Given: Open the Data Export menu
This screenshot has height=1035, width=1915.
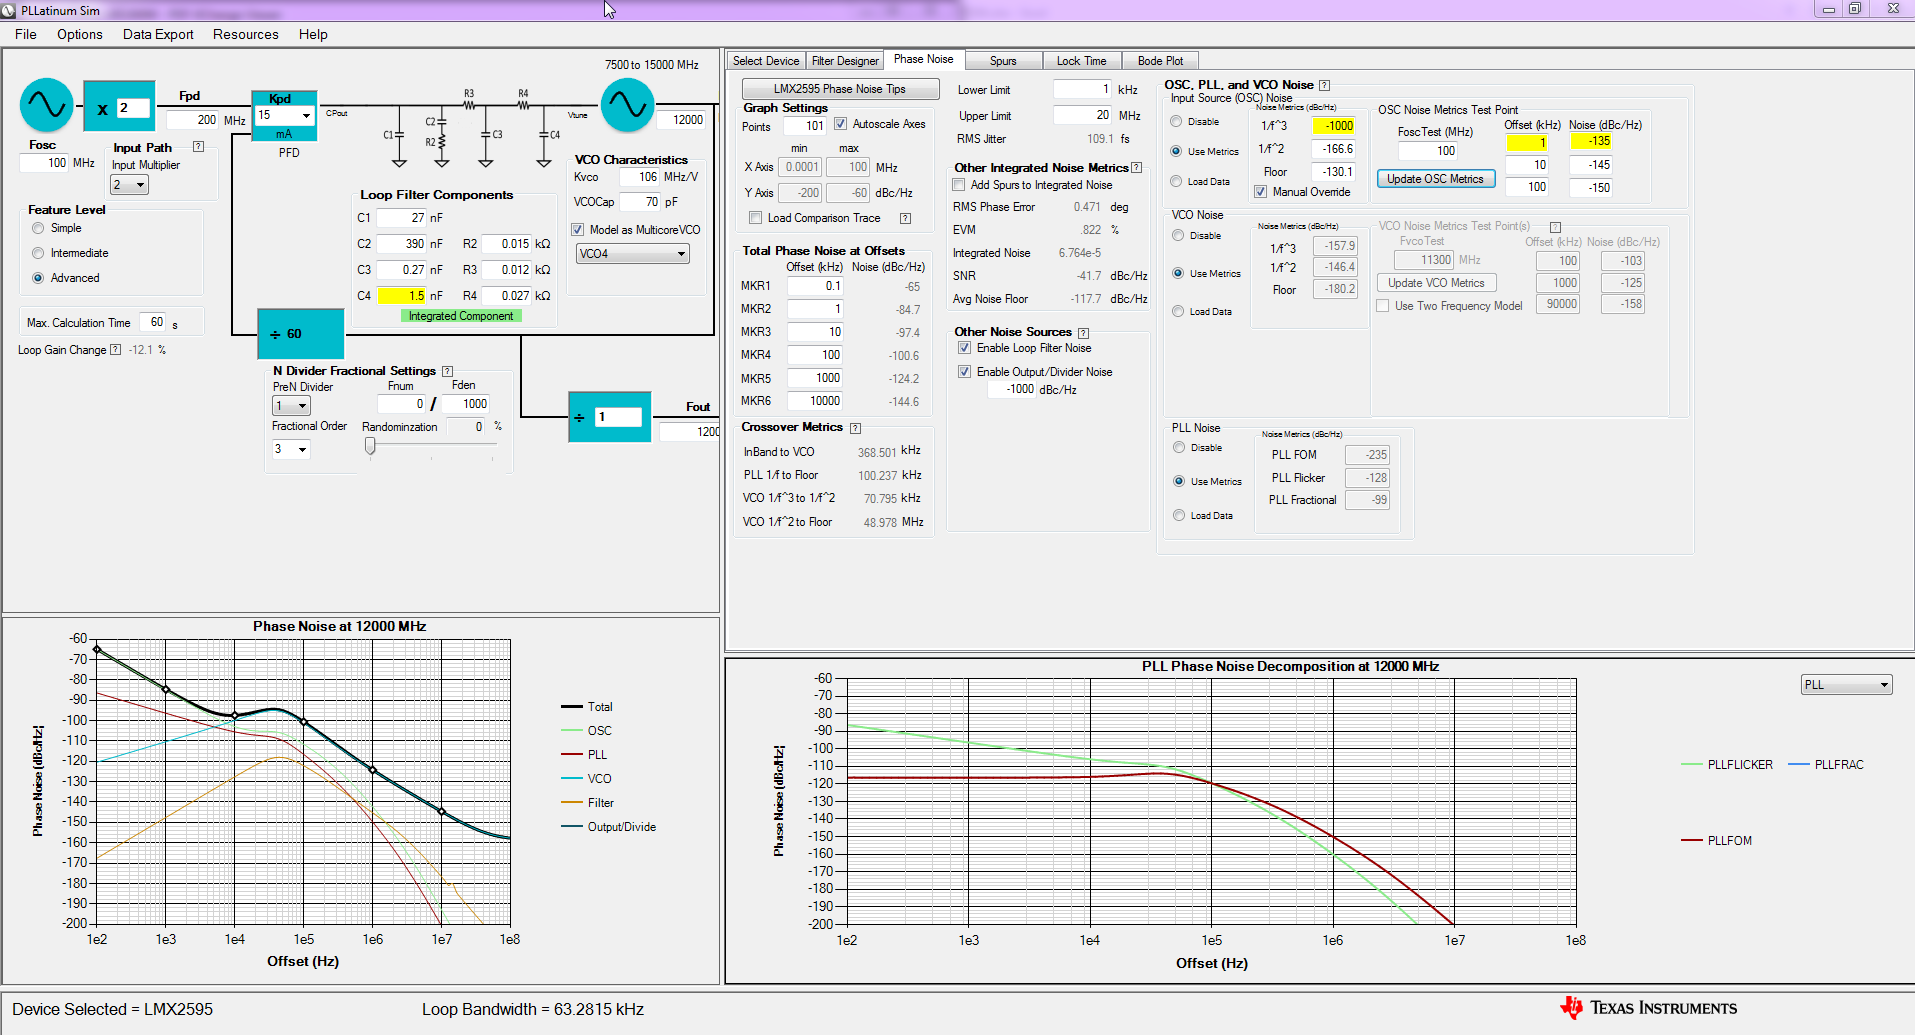Looking at the screenshot, I should click(158, 34).
